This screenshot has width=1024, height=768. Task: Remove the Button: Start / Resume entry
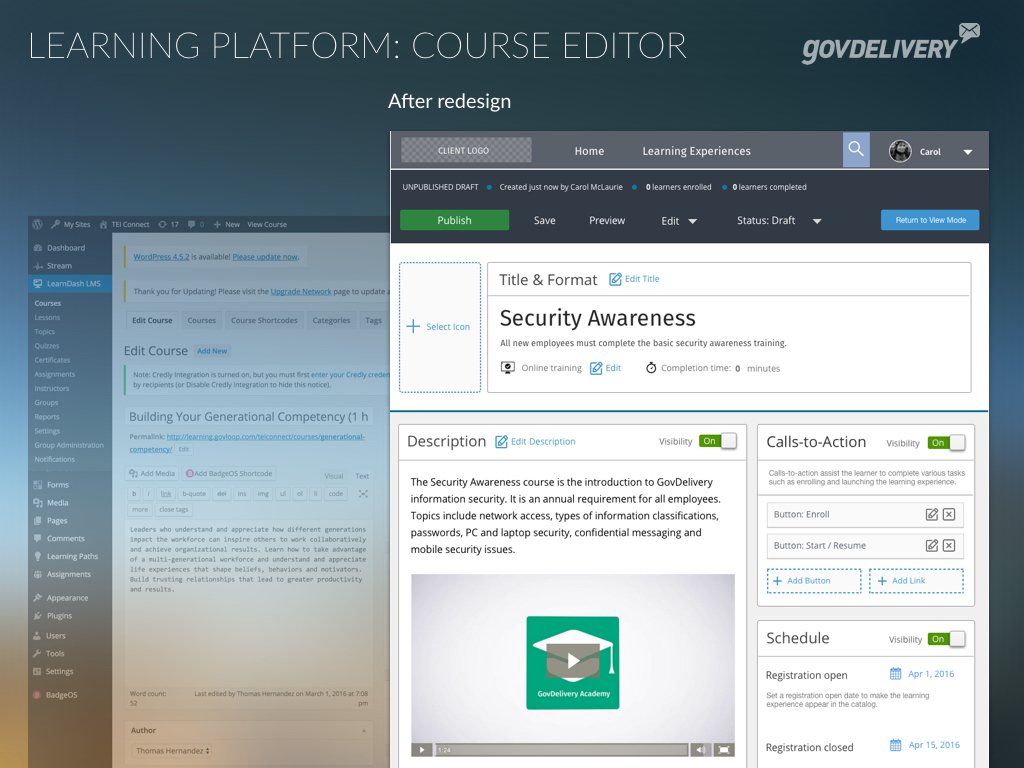coord(949,546)
